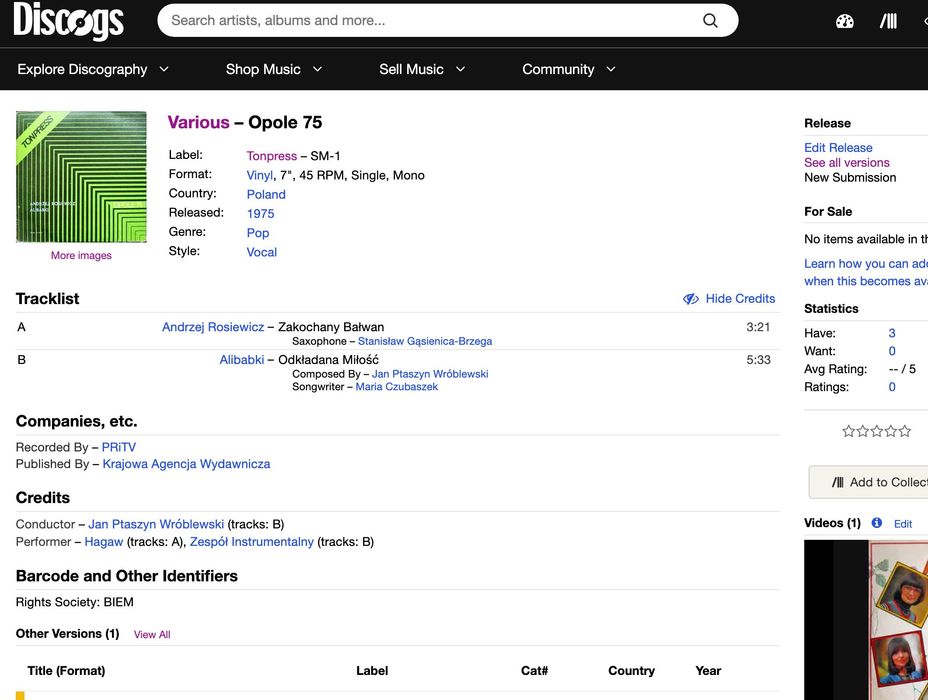Image resolution: width=928 pixels, height=700 pixels.
Task: Open Hagaw performer link
Action: click(104, 542)
